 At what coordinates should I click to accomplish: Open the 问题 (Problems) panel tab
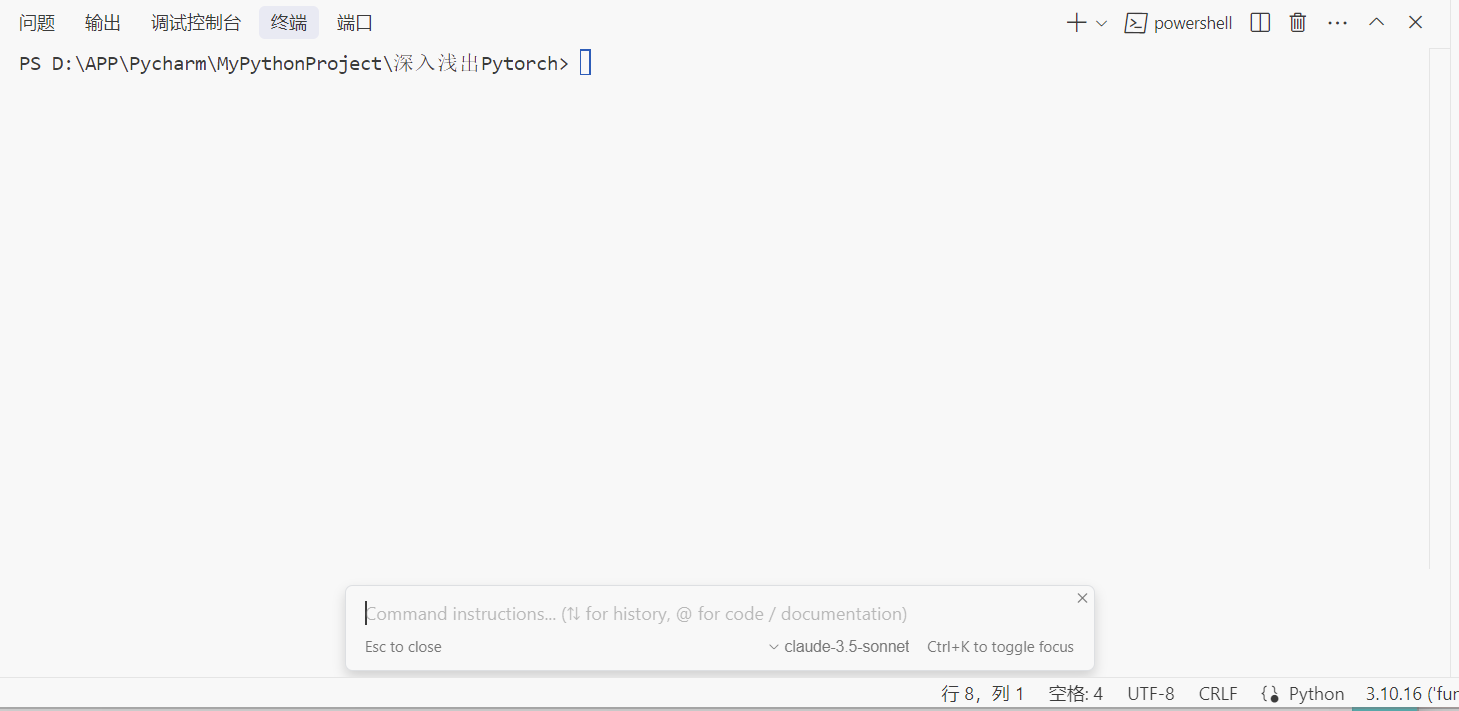point(37,23)
